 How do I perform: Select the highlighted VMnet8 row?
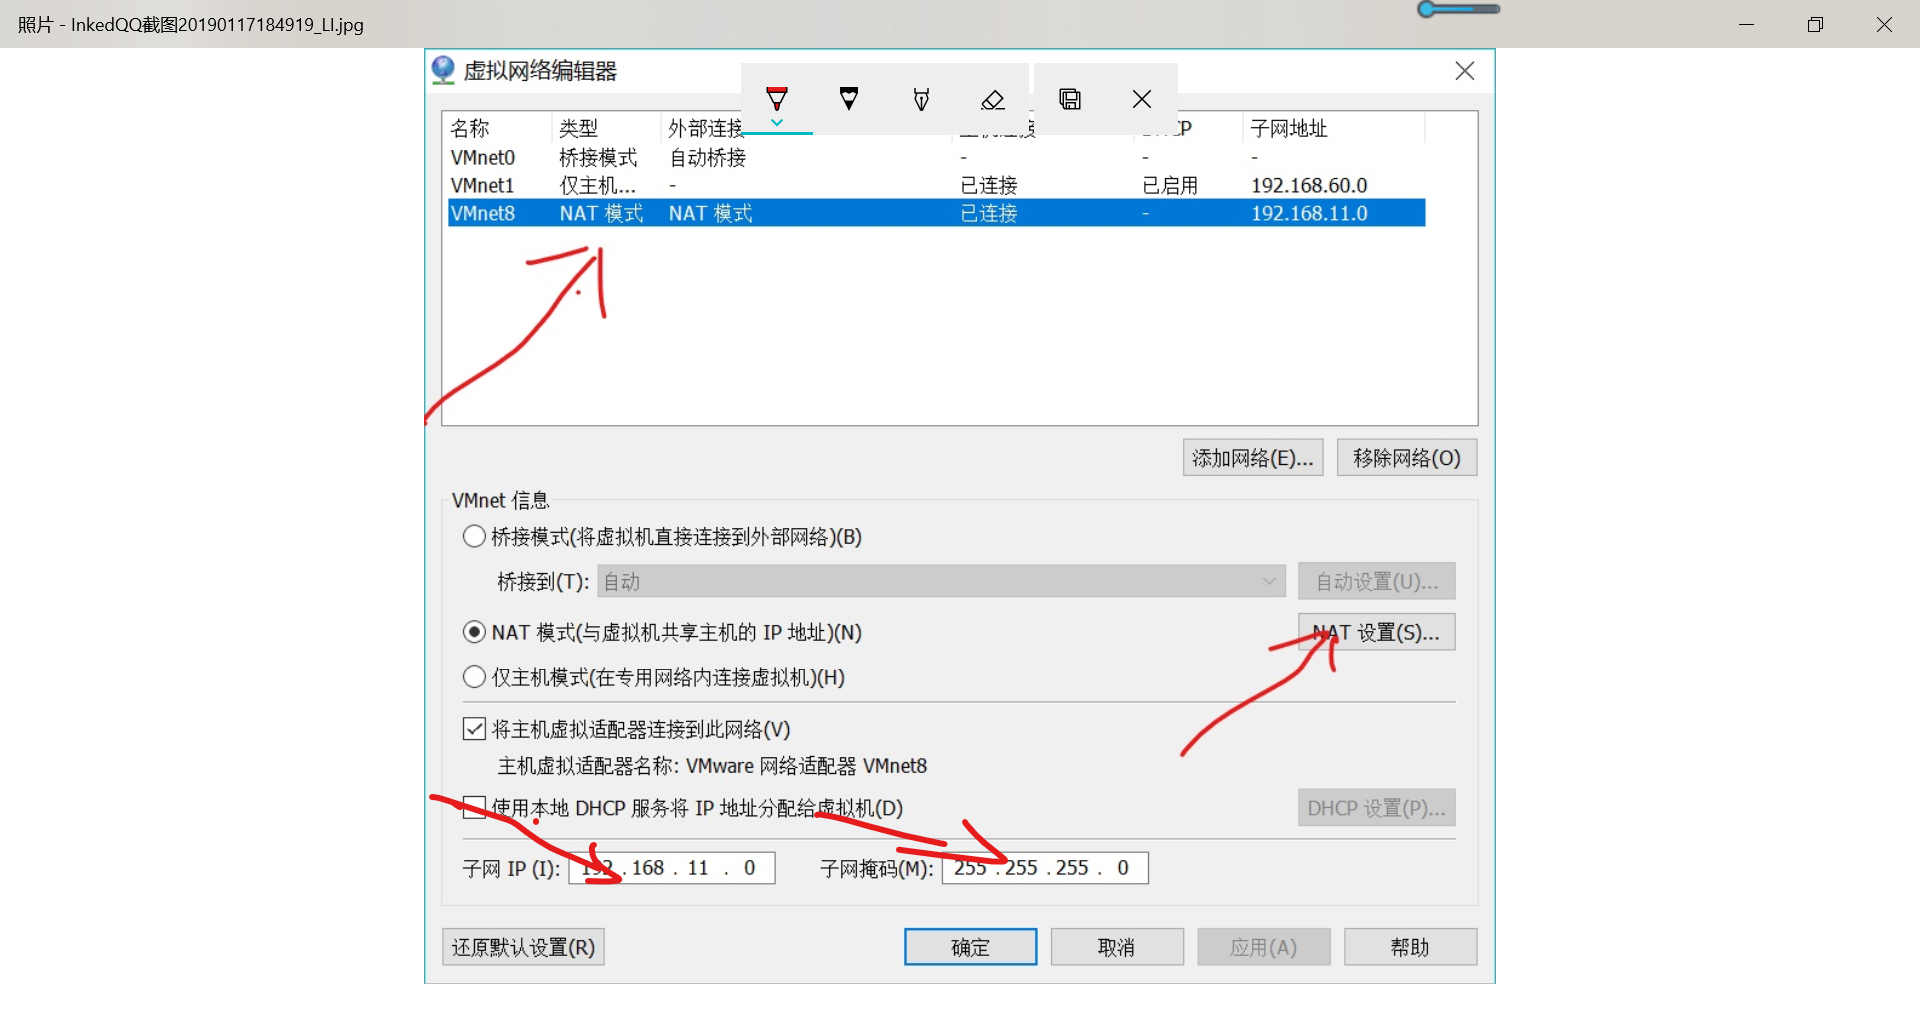click(936, 213)
